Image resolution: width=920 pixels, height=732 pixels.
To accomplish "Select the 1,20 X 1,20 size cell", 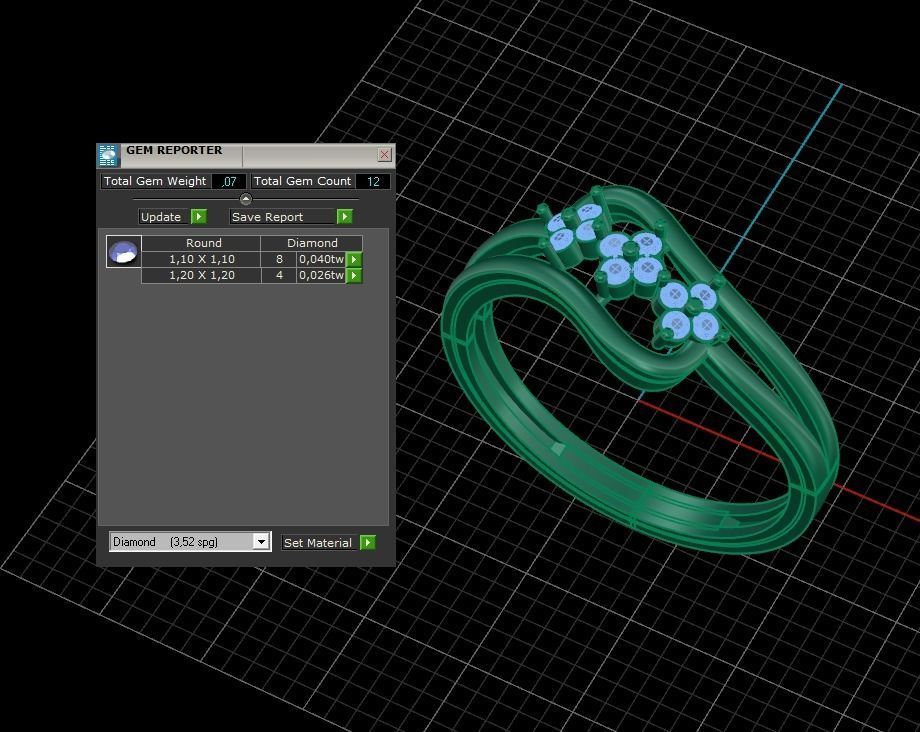I will pos(201,275).
